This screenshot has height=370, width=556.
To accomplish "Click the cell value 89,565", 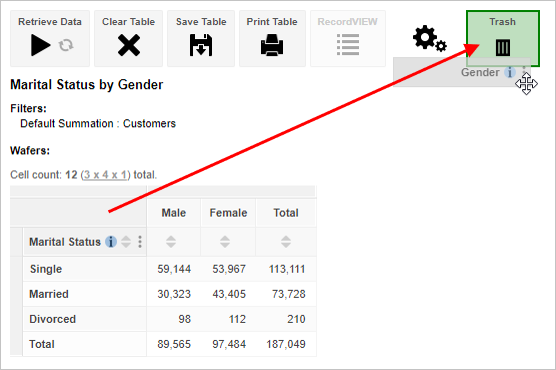I will pyautogui.click(x=174, y=344).
